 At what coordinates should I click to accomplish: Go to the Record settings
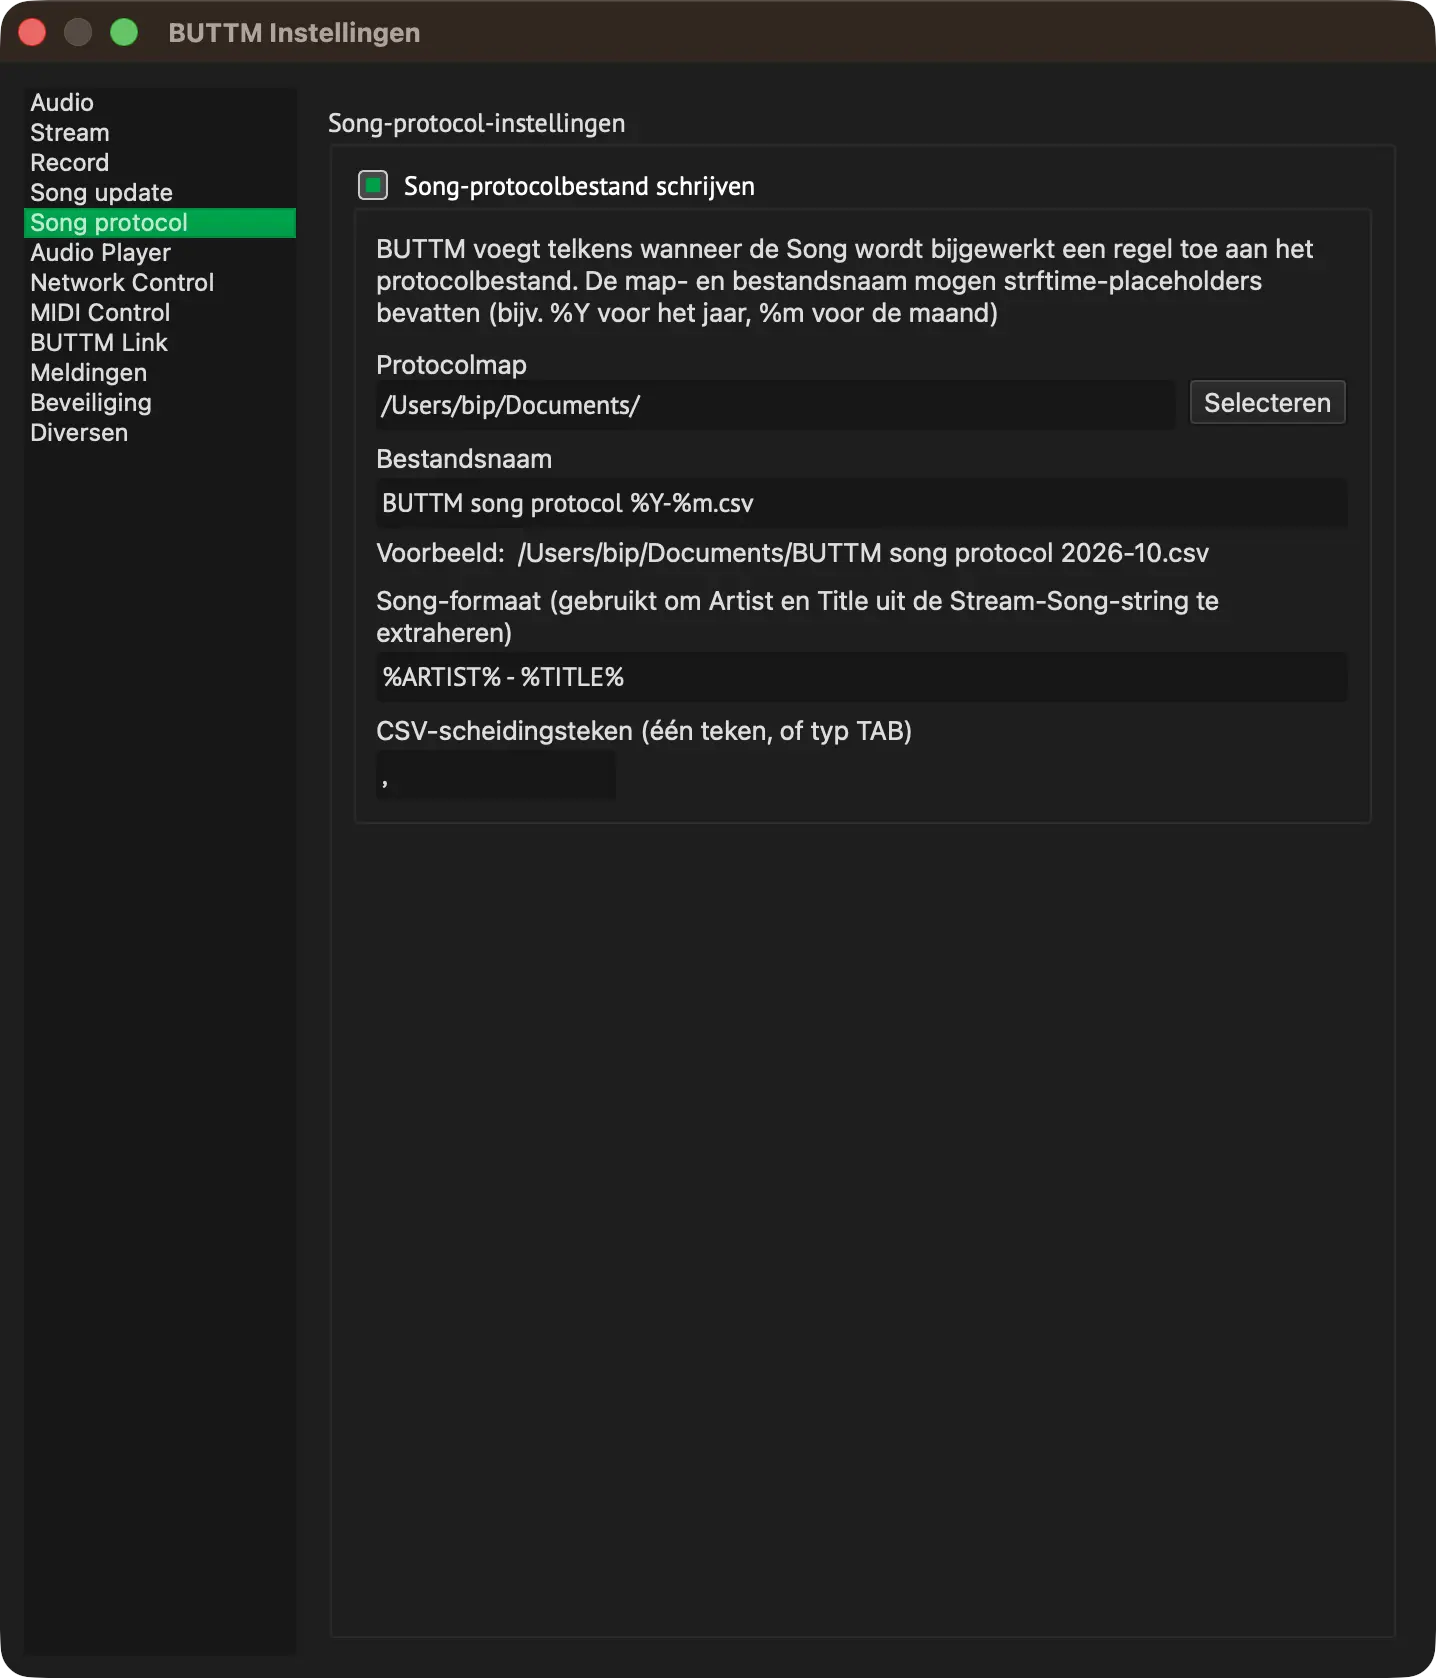point(160,163)
